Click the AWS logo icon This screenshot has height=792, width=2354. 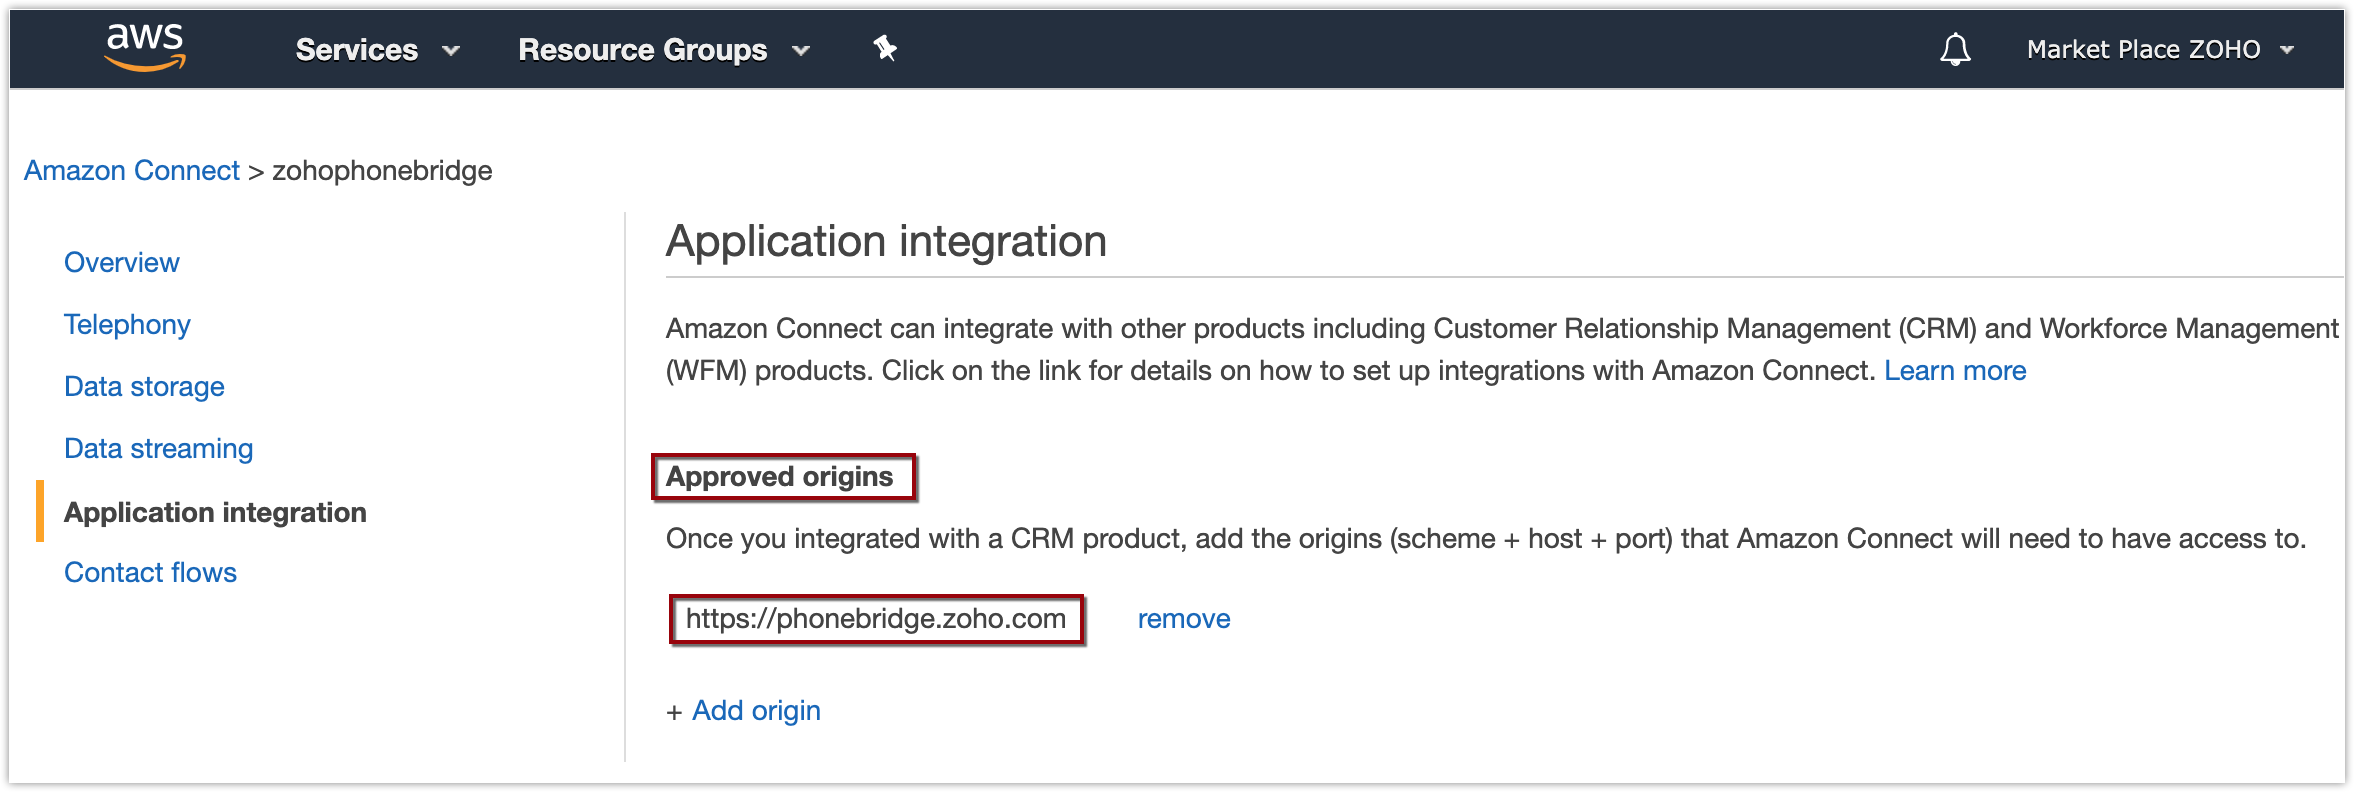(145, 47)
